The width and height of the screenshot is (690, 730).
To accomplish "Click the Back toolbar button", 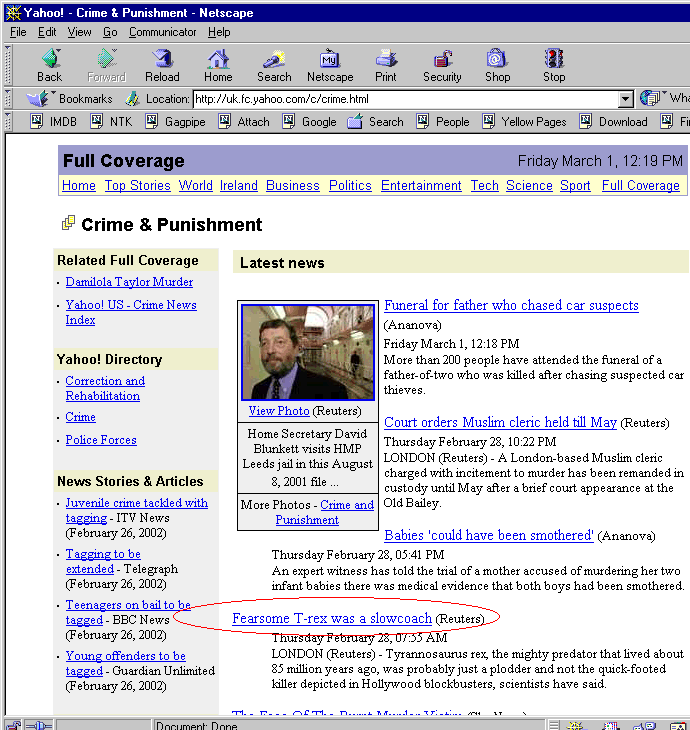I will (x=50, y=65).
